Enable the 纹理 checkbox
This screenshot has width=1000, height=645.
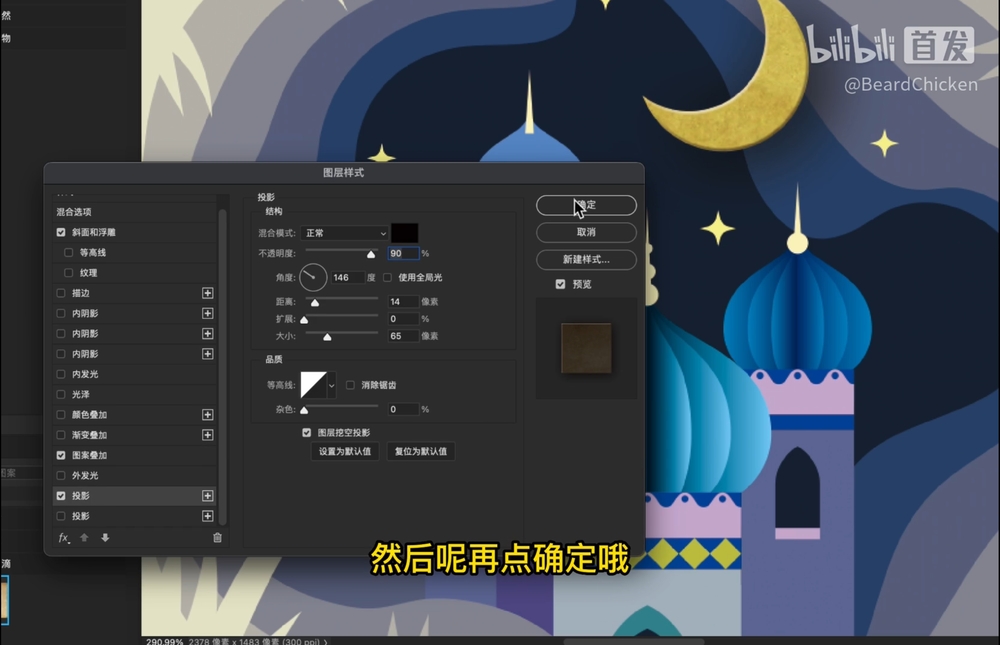(x=69, y=273)
